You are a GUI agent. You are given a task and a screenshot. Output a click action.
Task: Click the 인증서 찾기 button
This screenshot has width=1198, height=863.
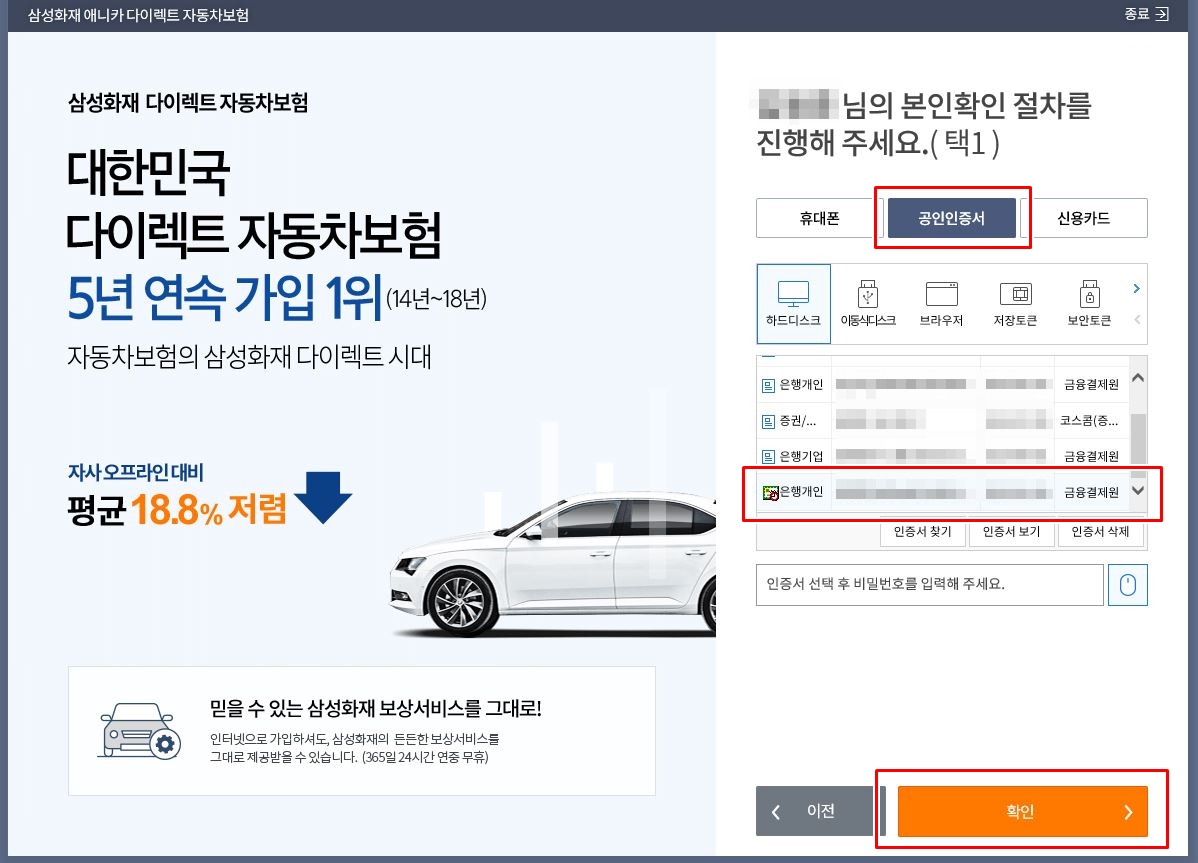[x=922, y=532]
